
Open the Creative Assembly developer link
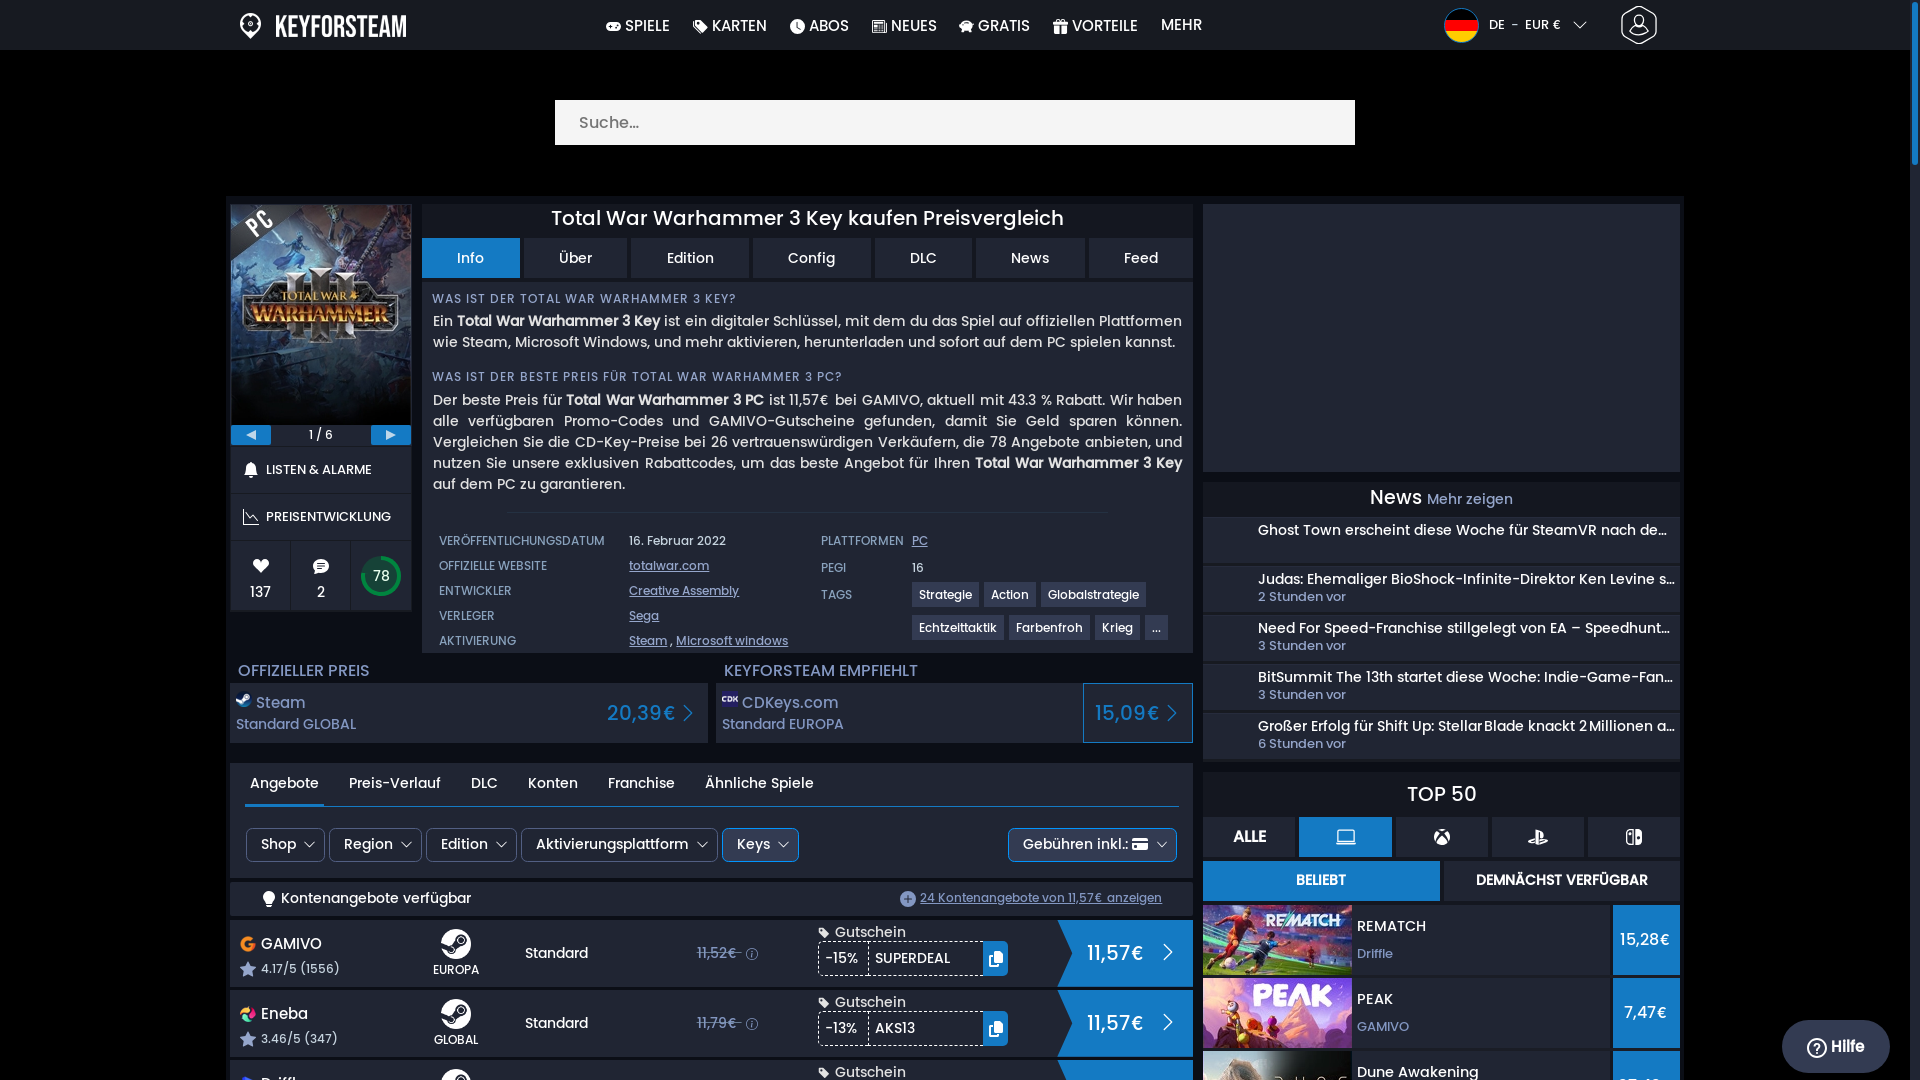(x=684, y=591)
